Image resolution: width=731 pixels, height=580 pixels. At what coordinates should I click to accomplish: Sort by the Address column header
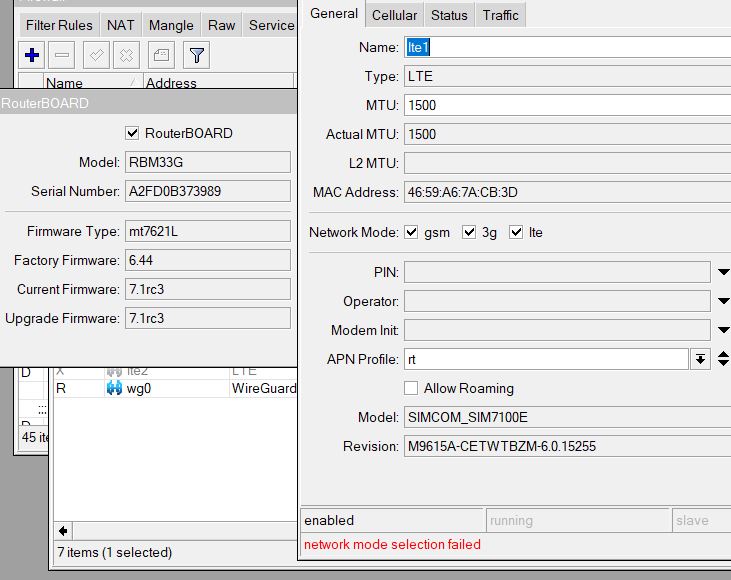click(218, 82)
